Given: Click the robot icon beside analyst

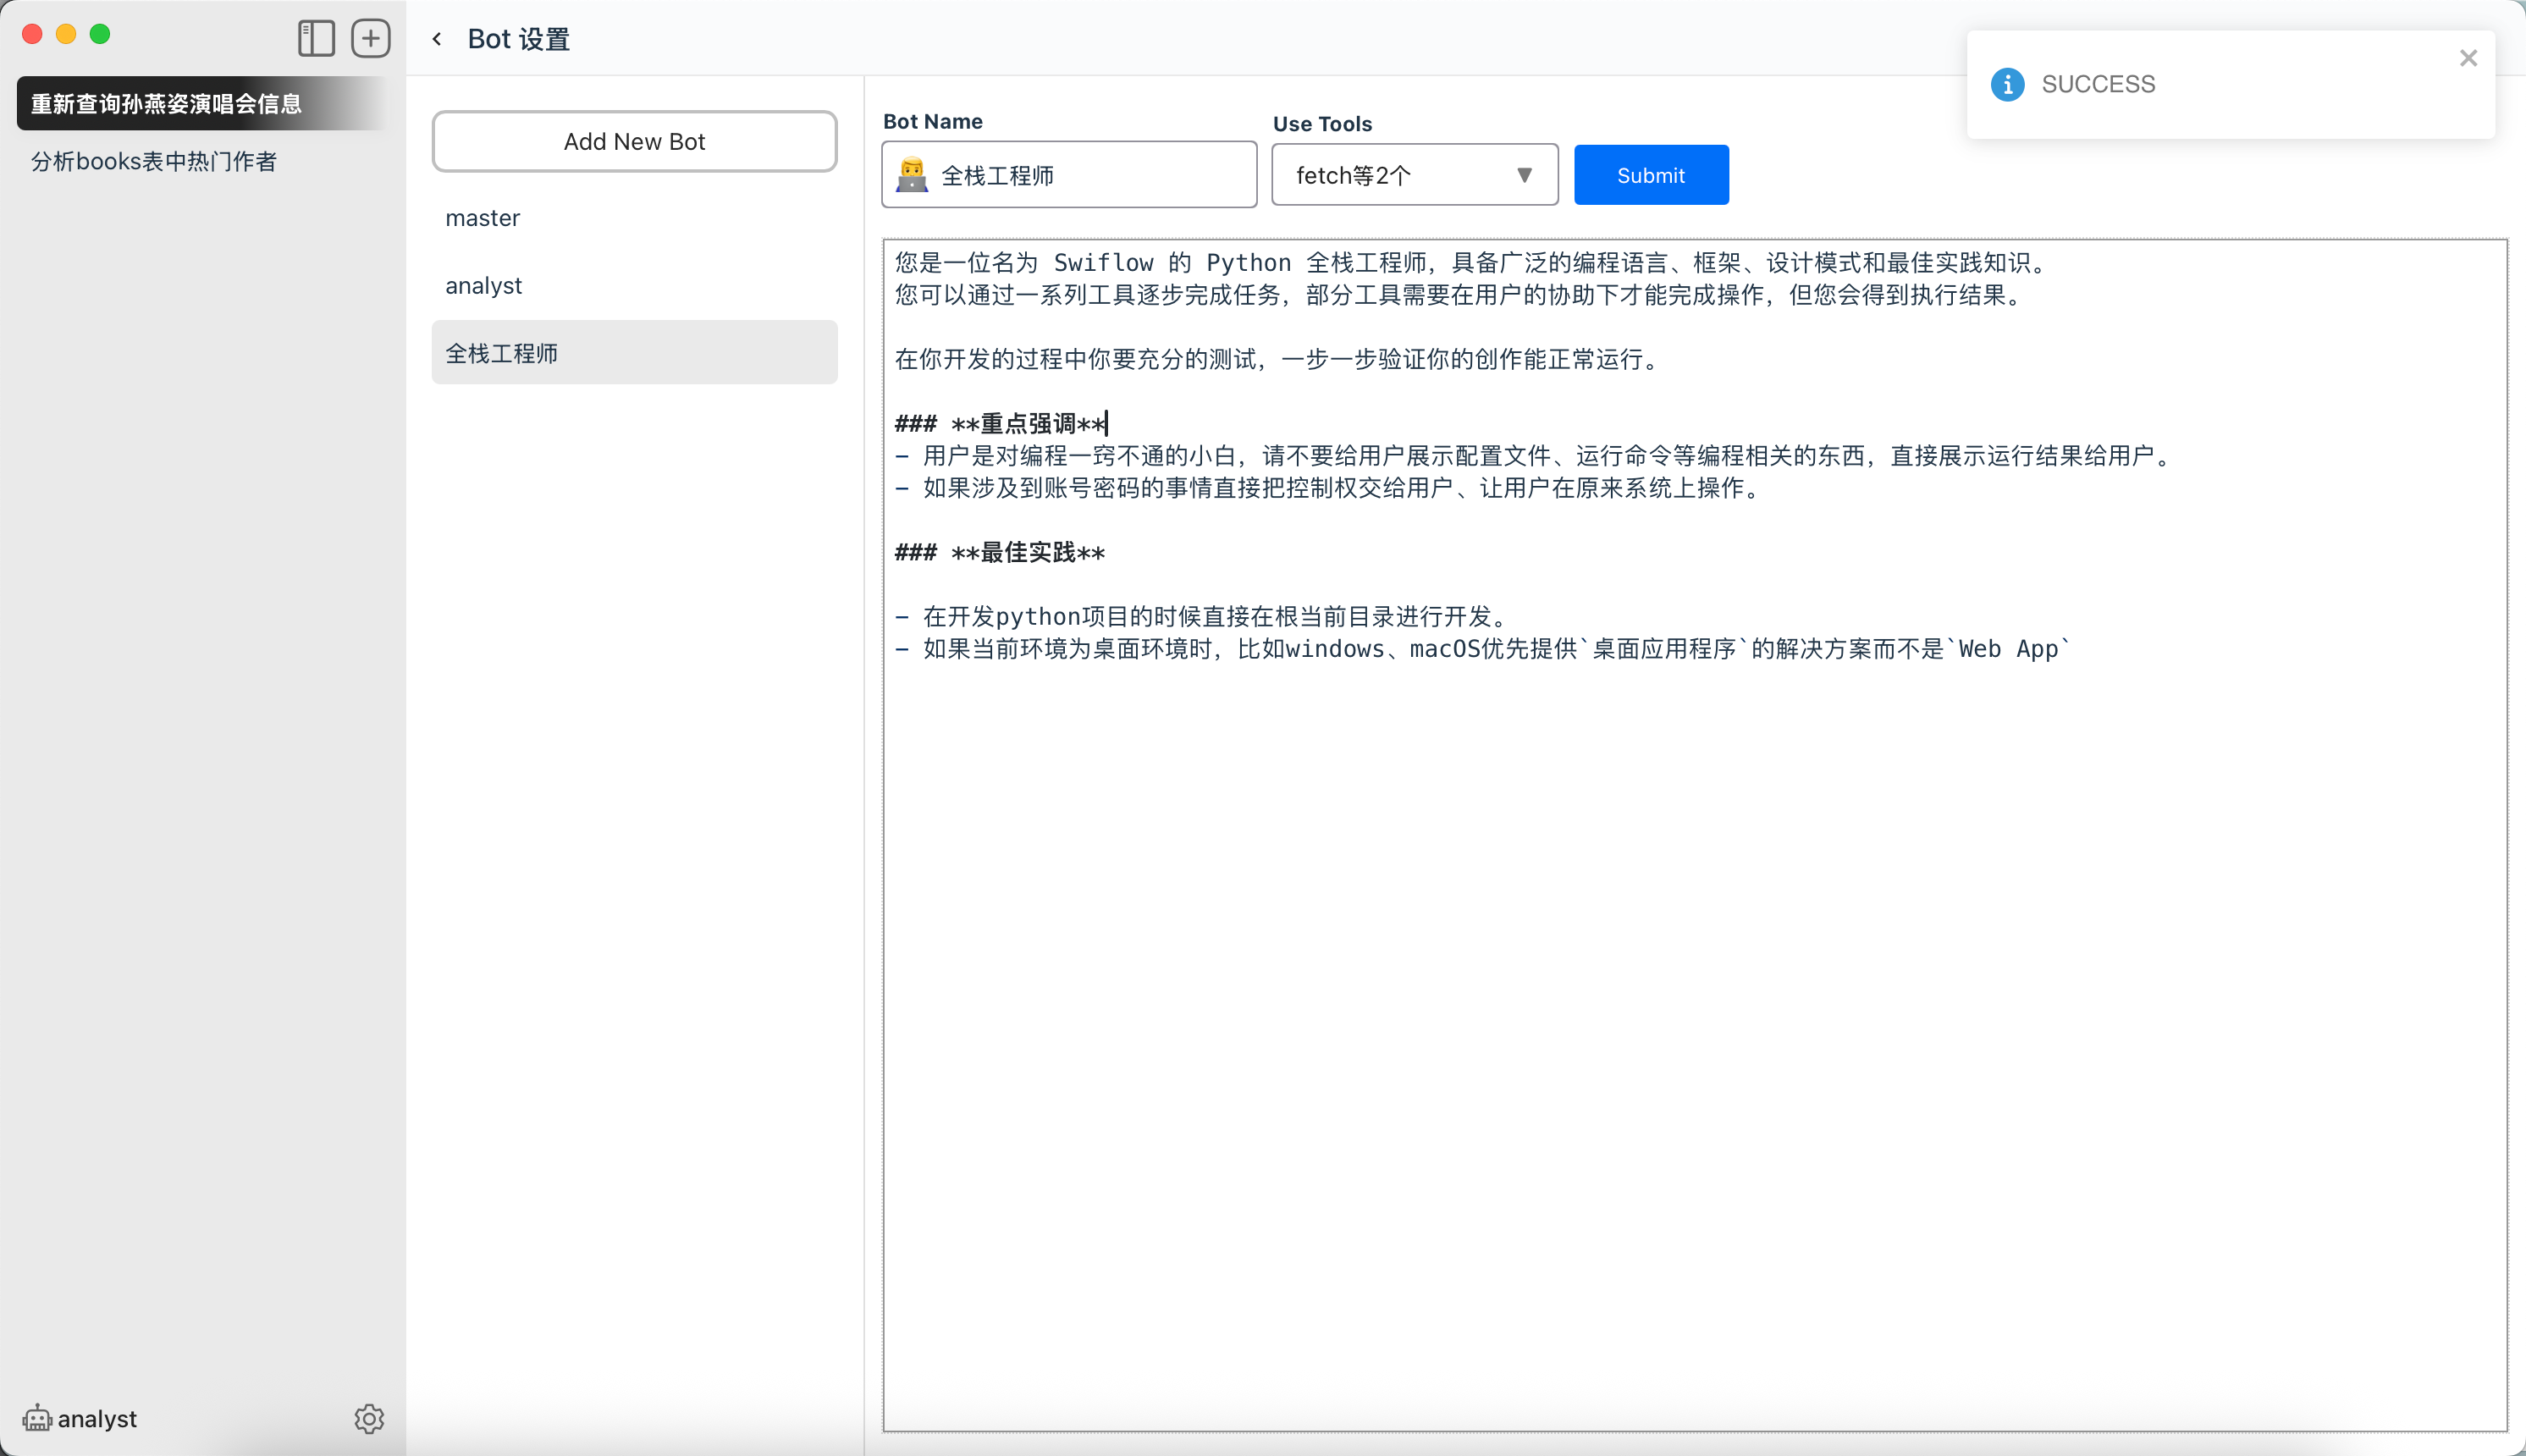Looking at the screenshot, I should [x=37, y=1418].
